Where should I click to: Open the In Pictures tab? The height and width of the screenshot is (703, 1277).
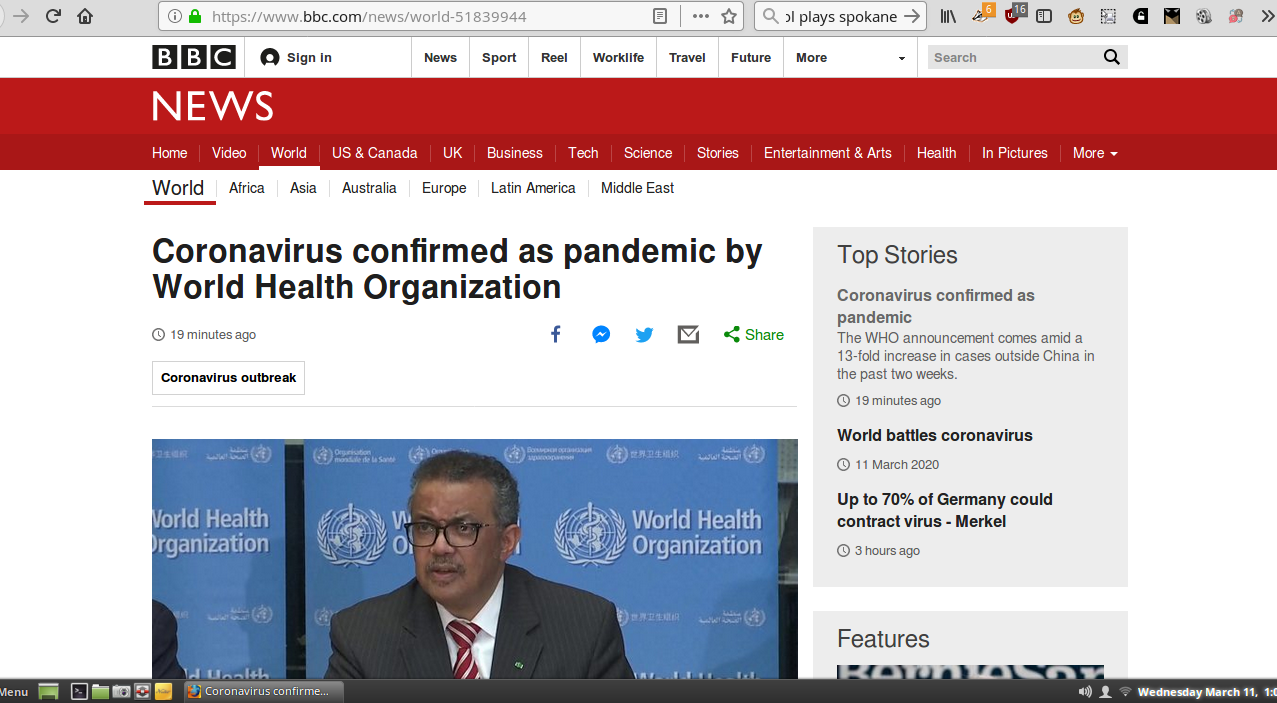click(x=1015, y=153)
